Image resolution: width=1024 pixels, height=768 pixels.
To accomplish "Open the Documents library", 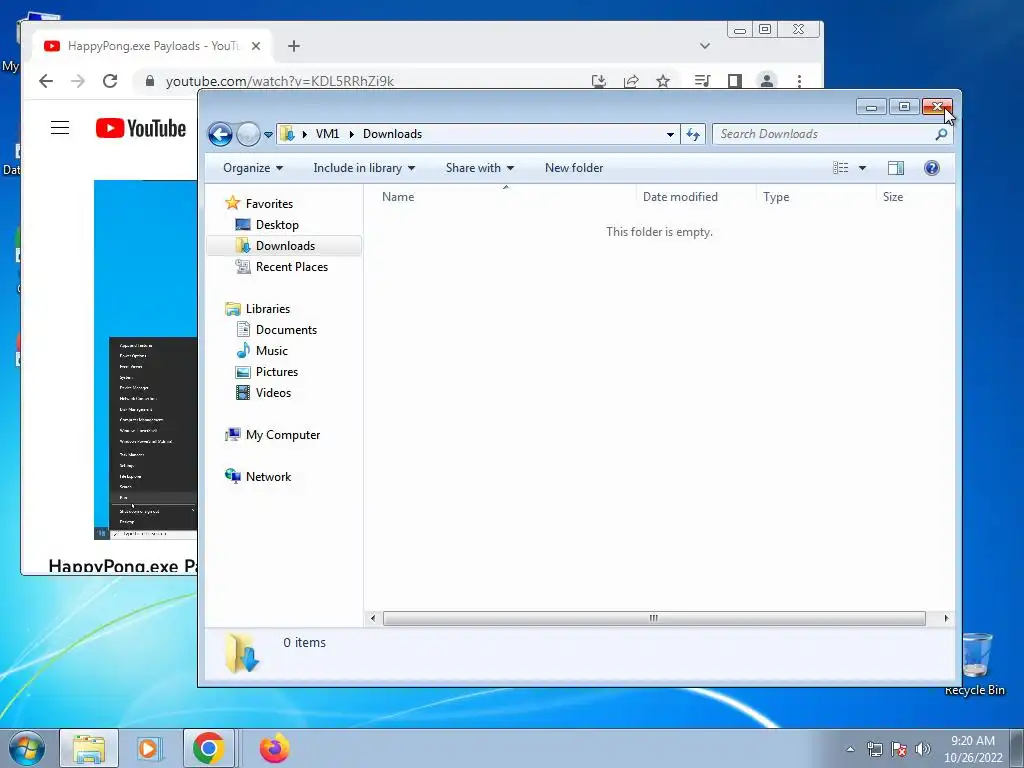I will (x=277, y=330).
